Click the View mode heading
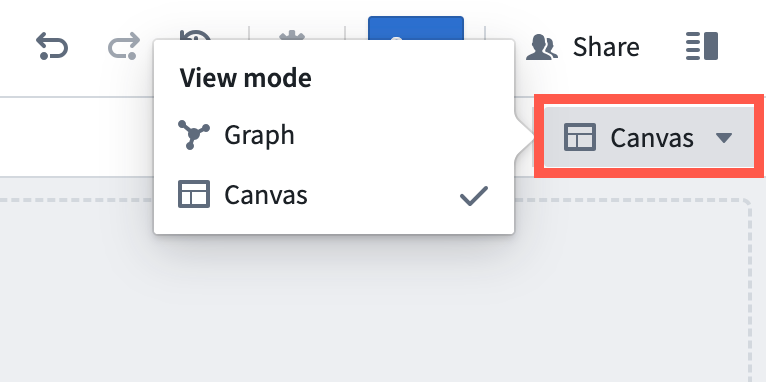Screen dimensions: 766x382 (245, 78)
